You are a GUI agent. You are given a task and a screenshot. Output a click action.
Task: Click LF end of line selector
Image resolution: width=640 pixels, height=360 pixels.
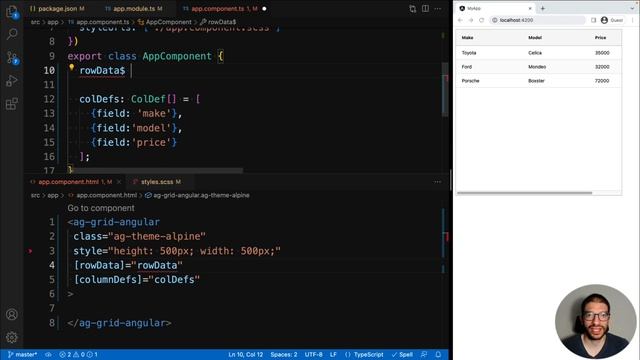click(333, 355)
